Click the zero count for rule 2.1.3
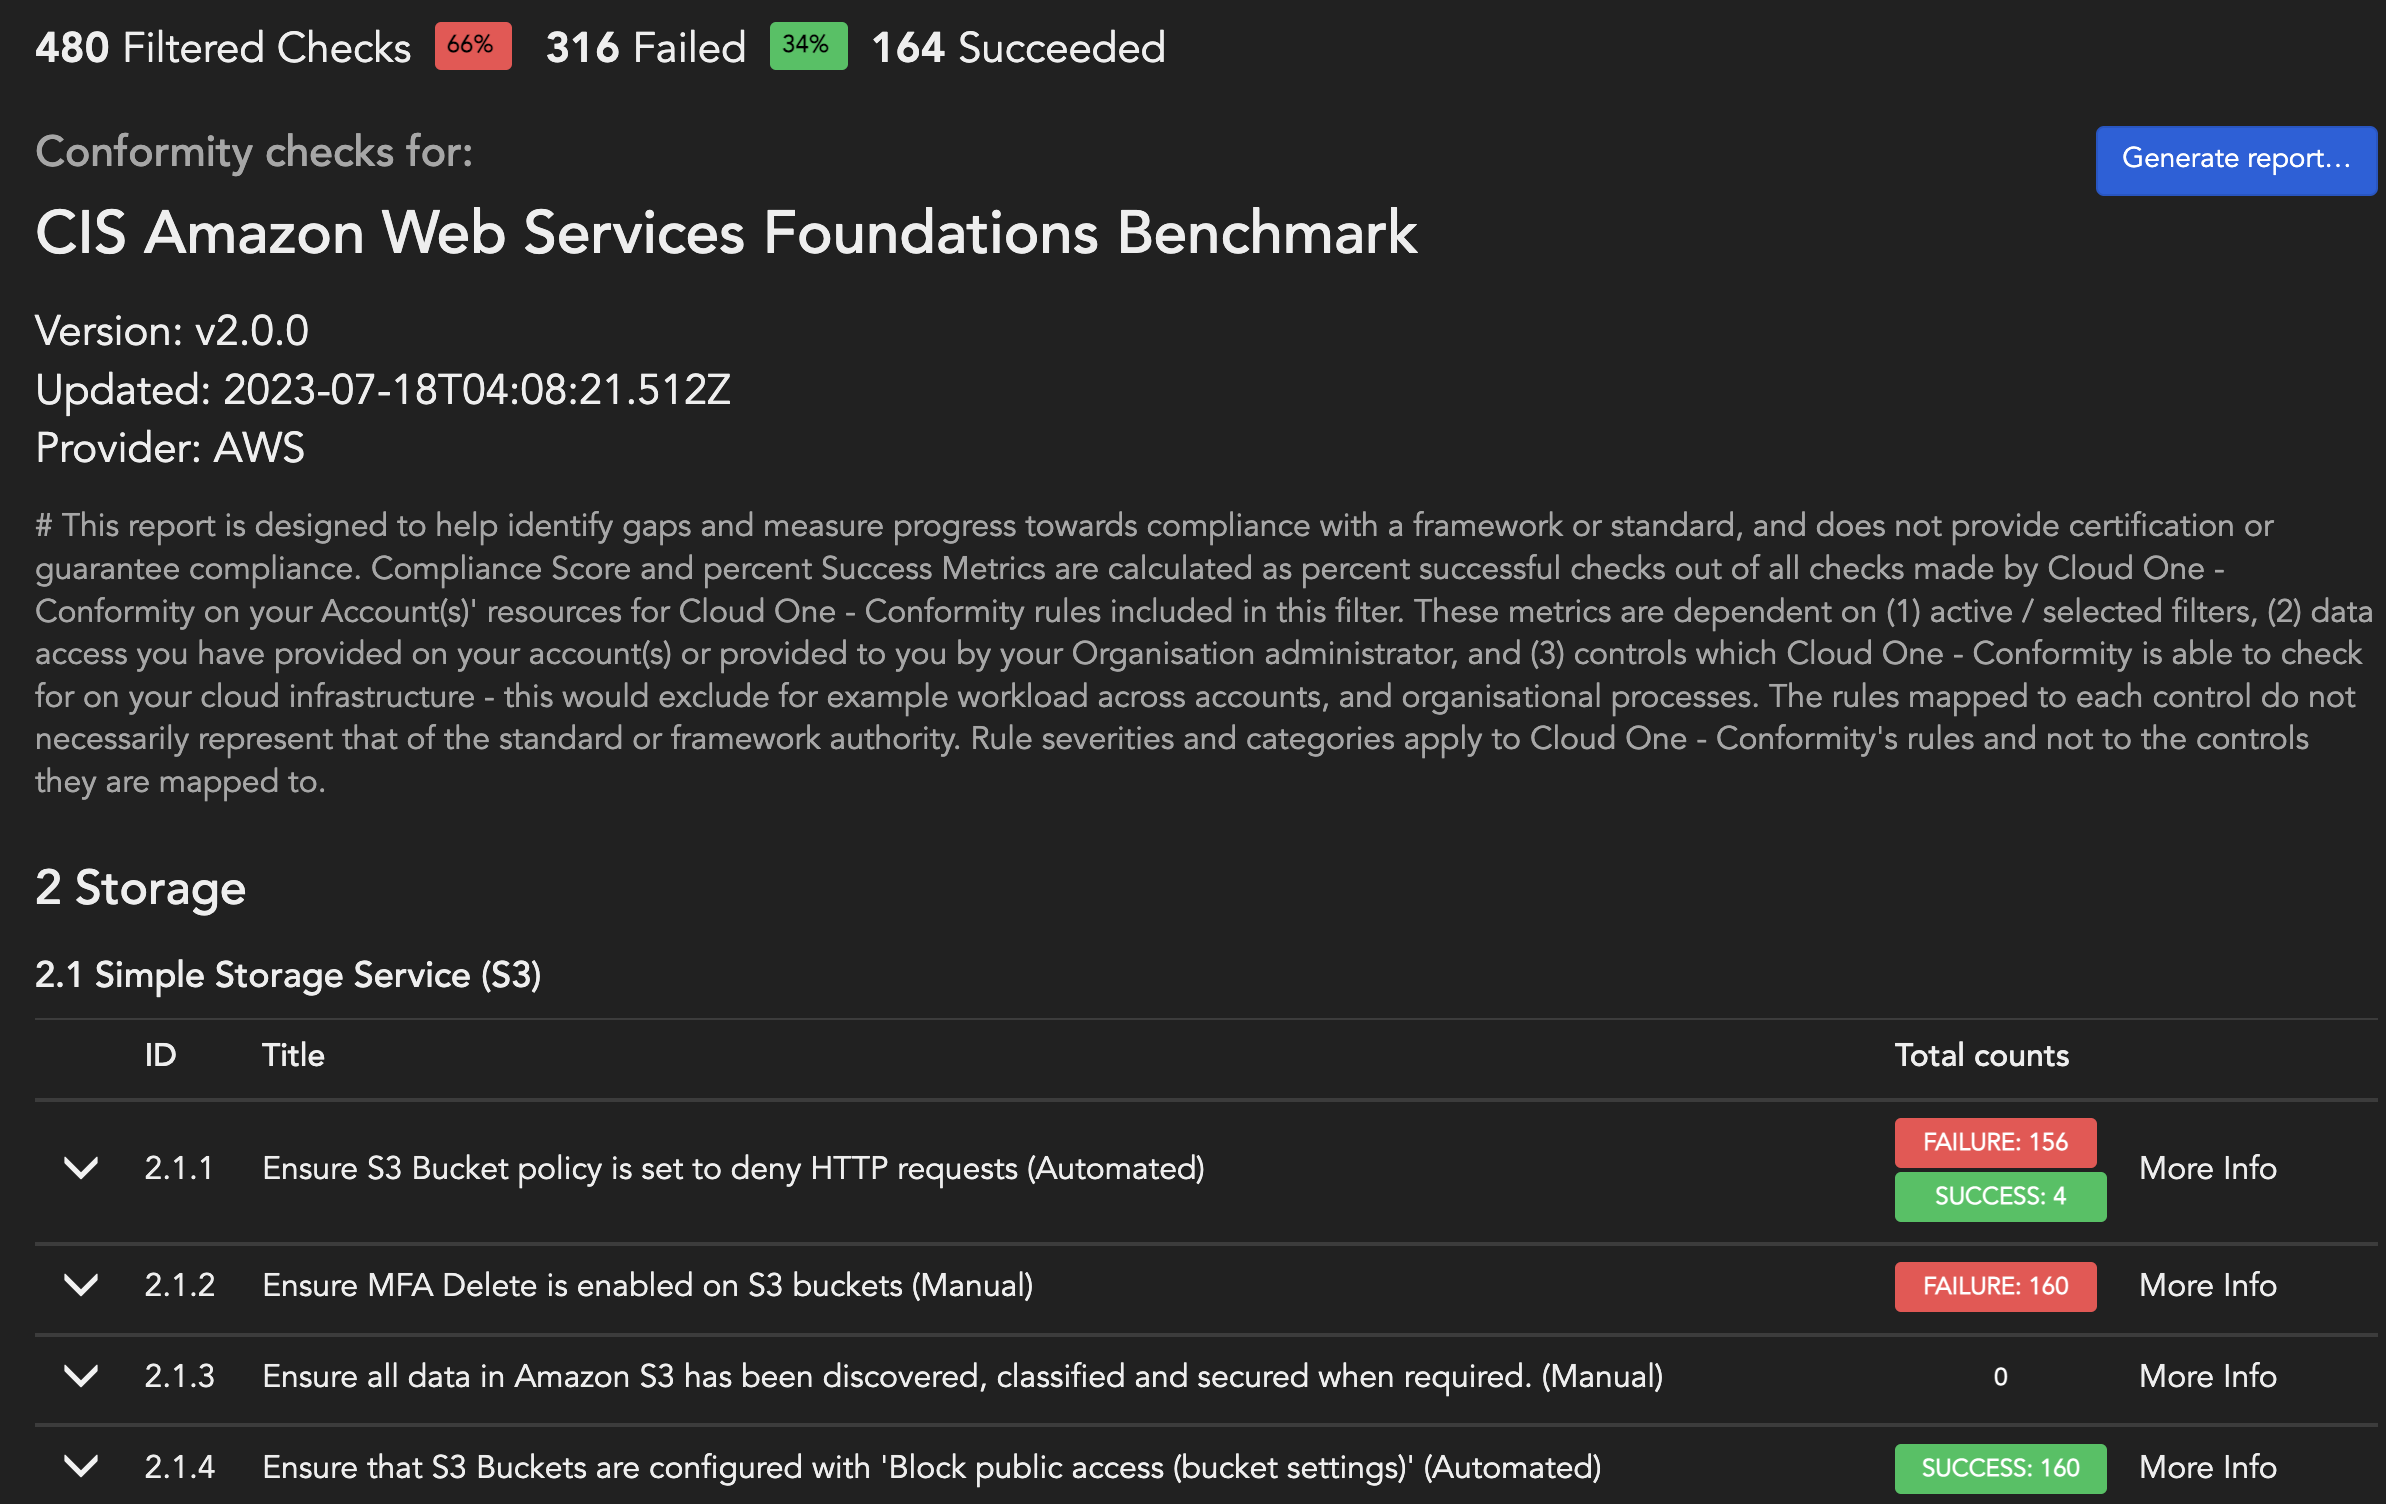Screen dimensions: 2386x1504 pos(2000,1377)
